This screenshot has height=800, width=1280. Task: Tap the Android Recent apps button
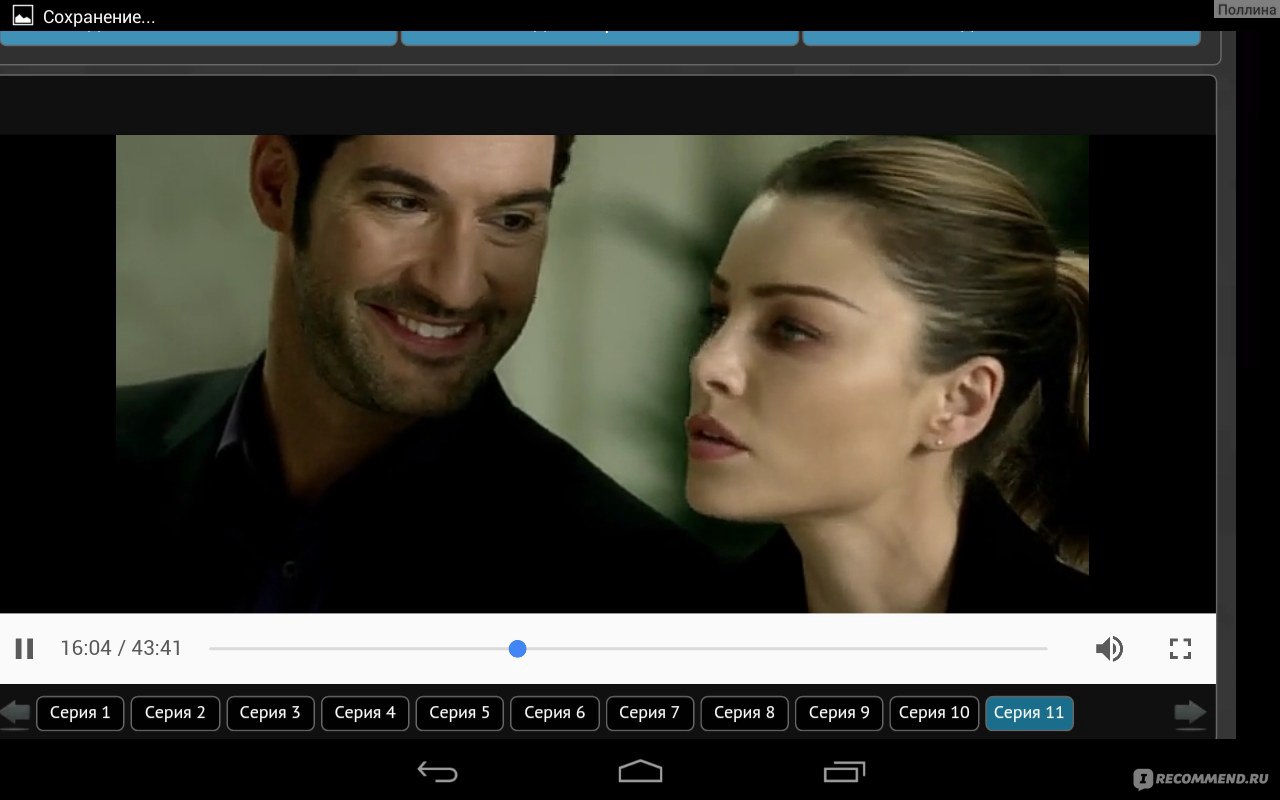click(x=845, y=772)
